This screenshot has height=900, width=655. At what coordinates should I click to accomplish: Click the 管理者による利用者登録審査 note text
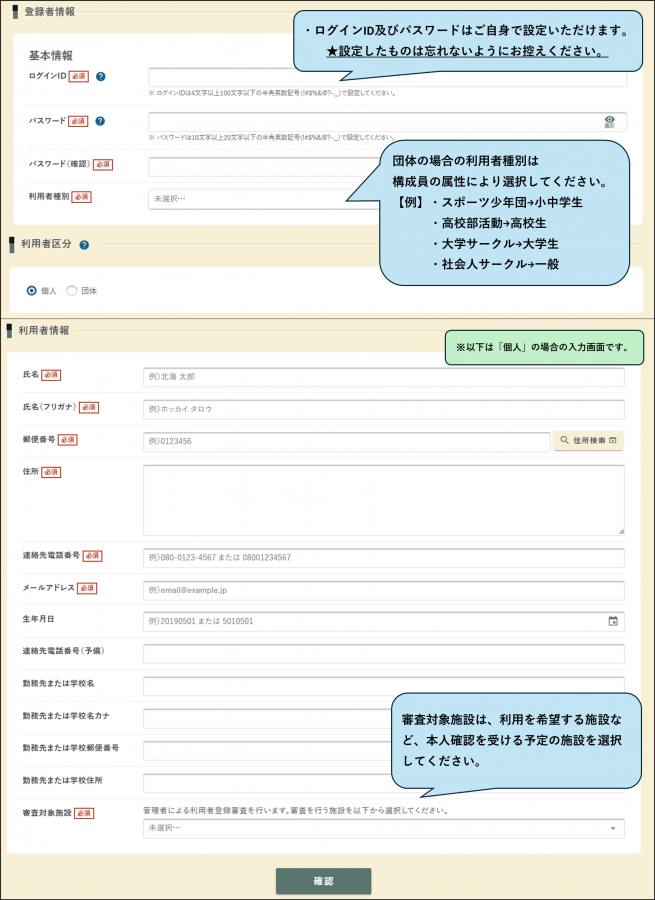point(295,811)
